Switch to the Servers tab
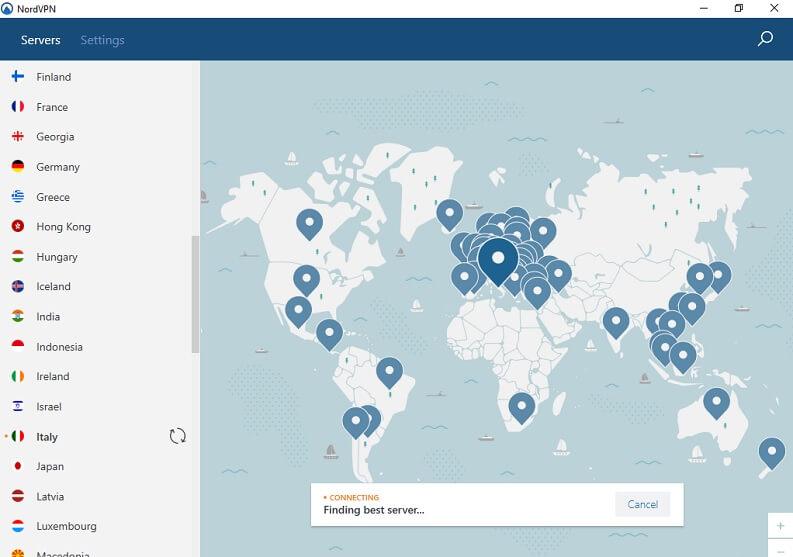The image size is (793, 557). click(40, 40)
